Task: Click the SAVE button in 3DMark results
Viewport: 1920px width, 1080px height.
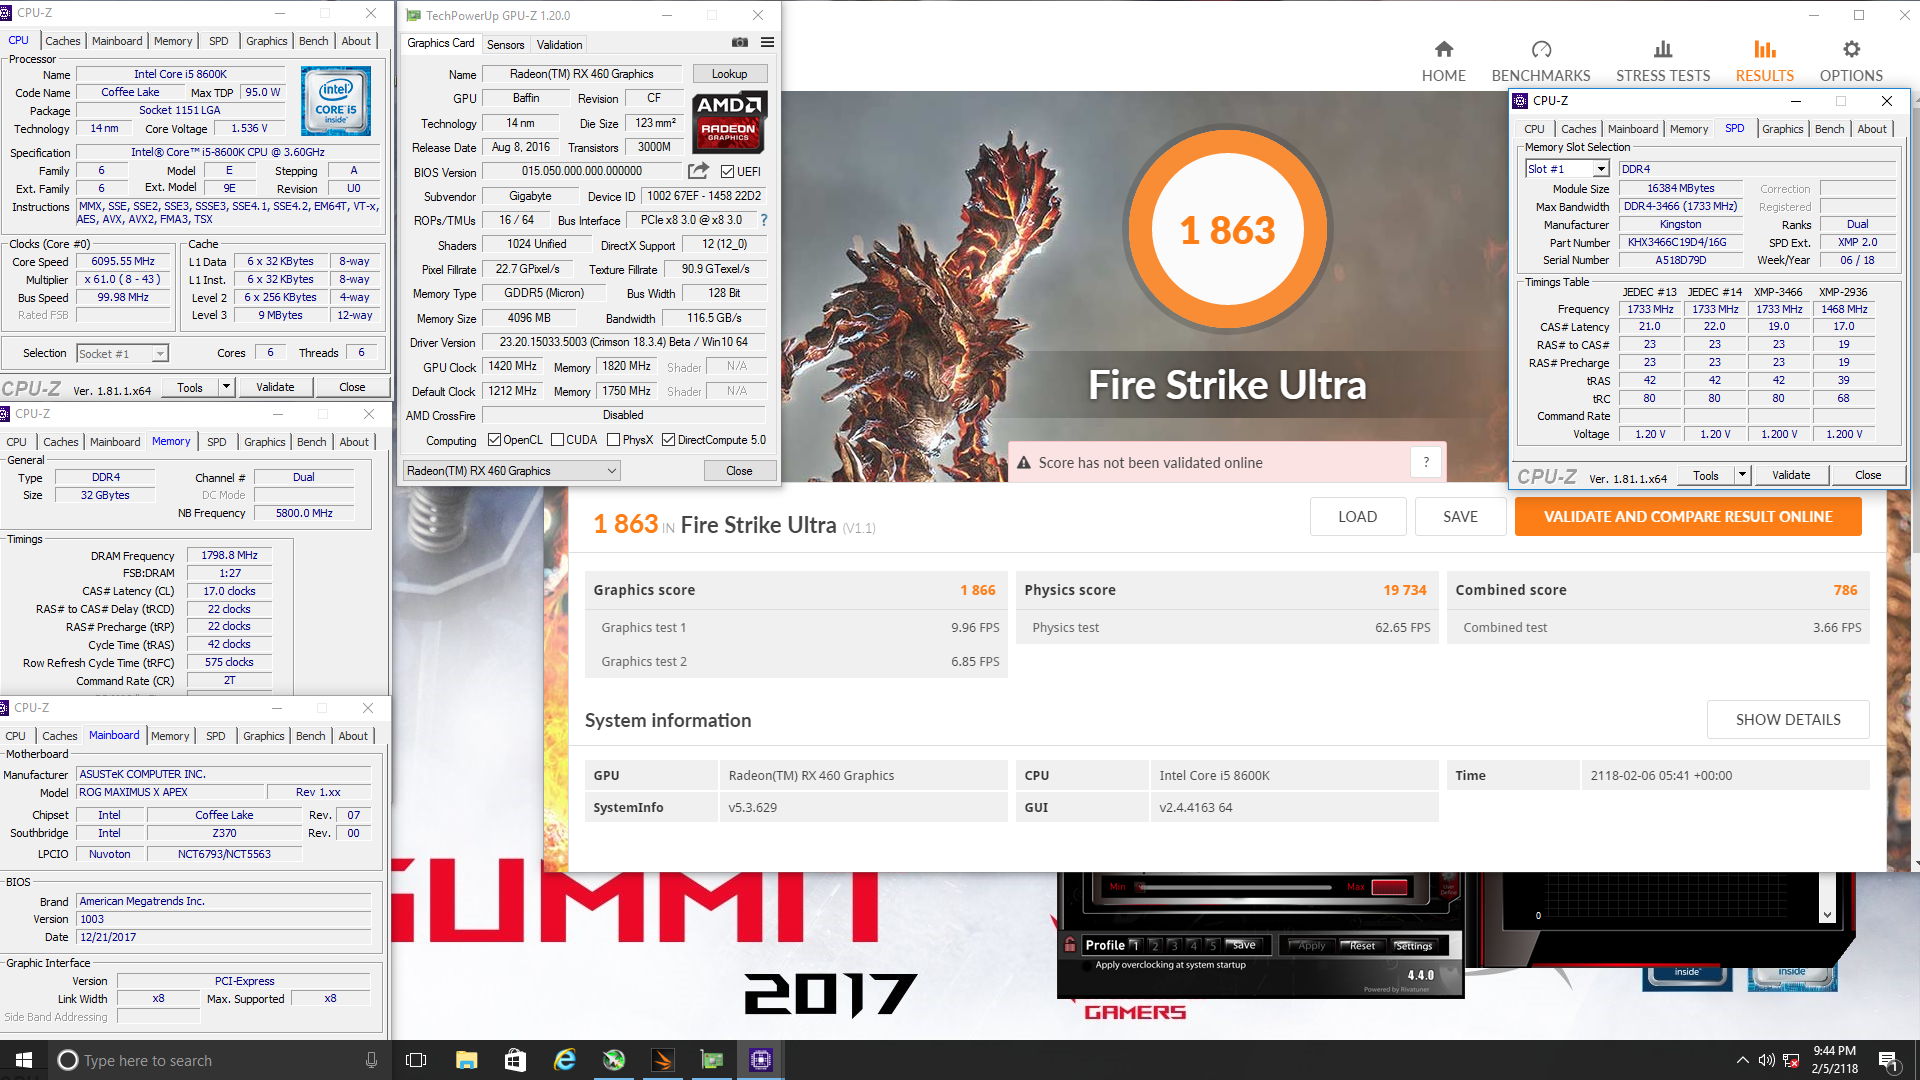Action: [1460, 517]
